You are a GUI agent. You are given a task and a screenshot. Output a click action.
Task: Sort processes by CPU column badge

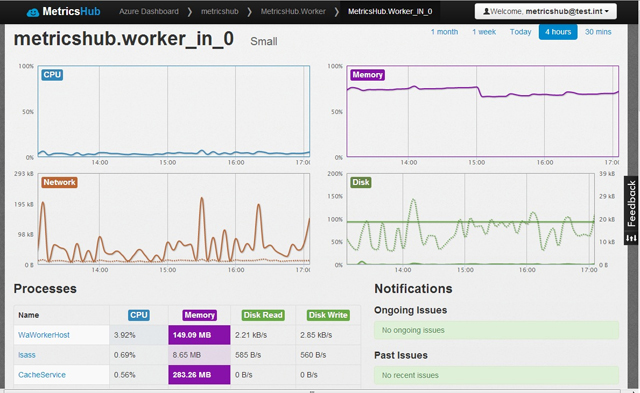[139, 315]
